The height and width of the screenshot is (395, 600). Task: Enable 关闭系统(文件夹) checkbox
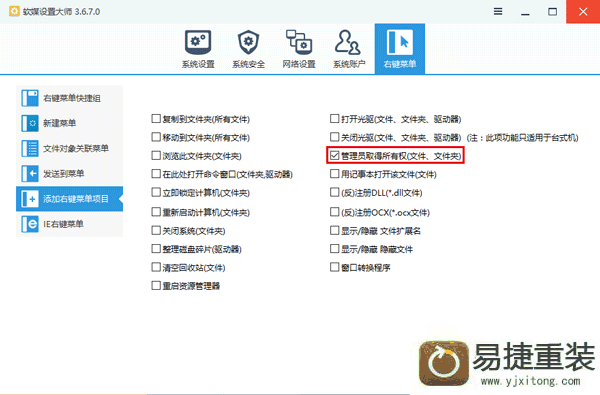pyautogui.click(x=156, y=230)
